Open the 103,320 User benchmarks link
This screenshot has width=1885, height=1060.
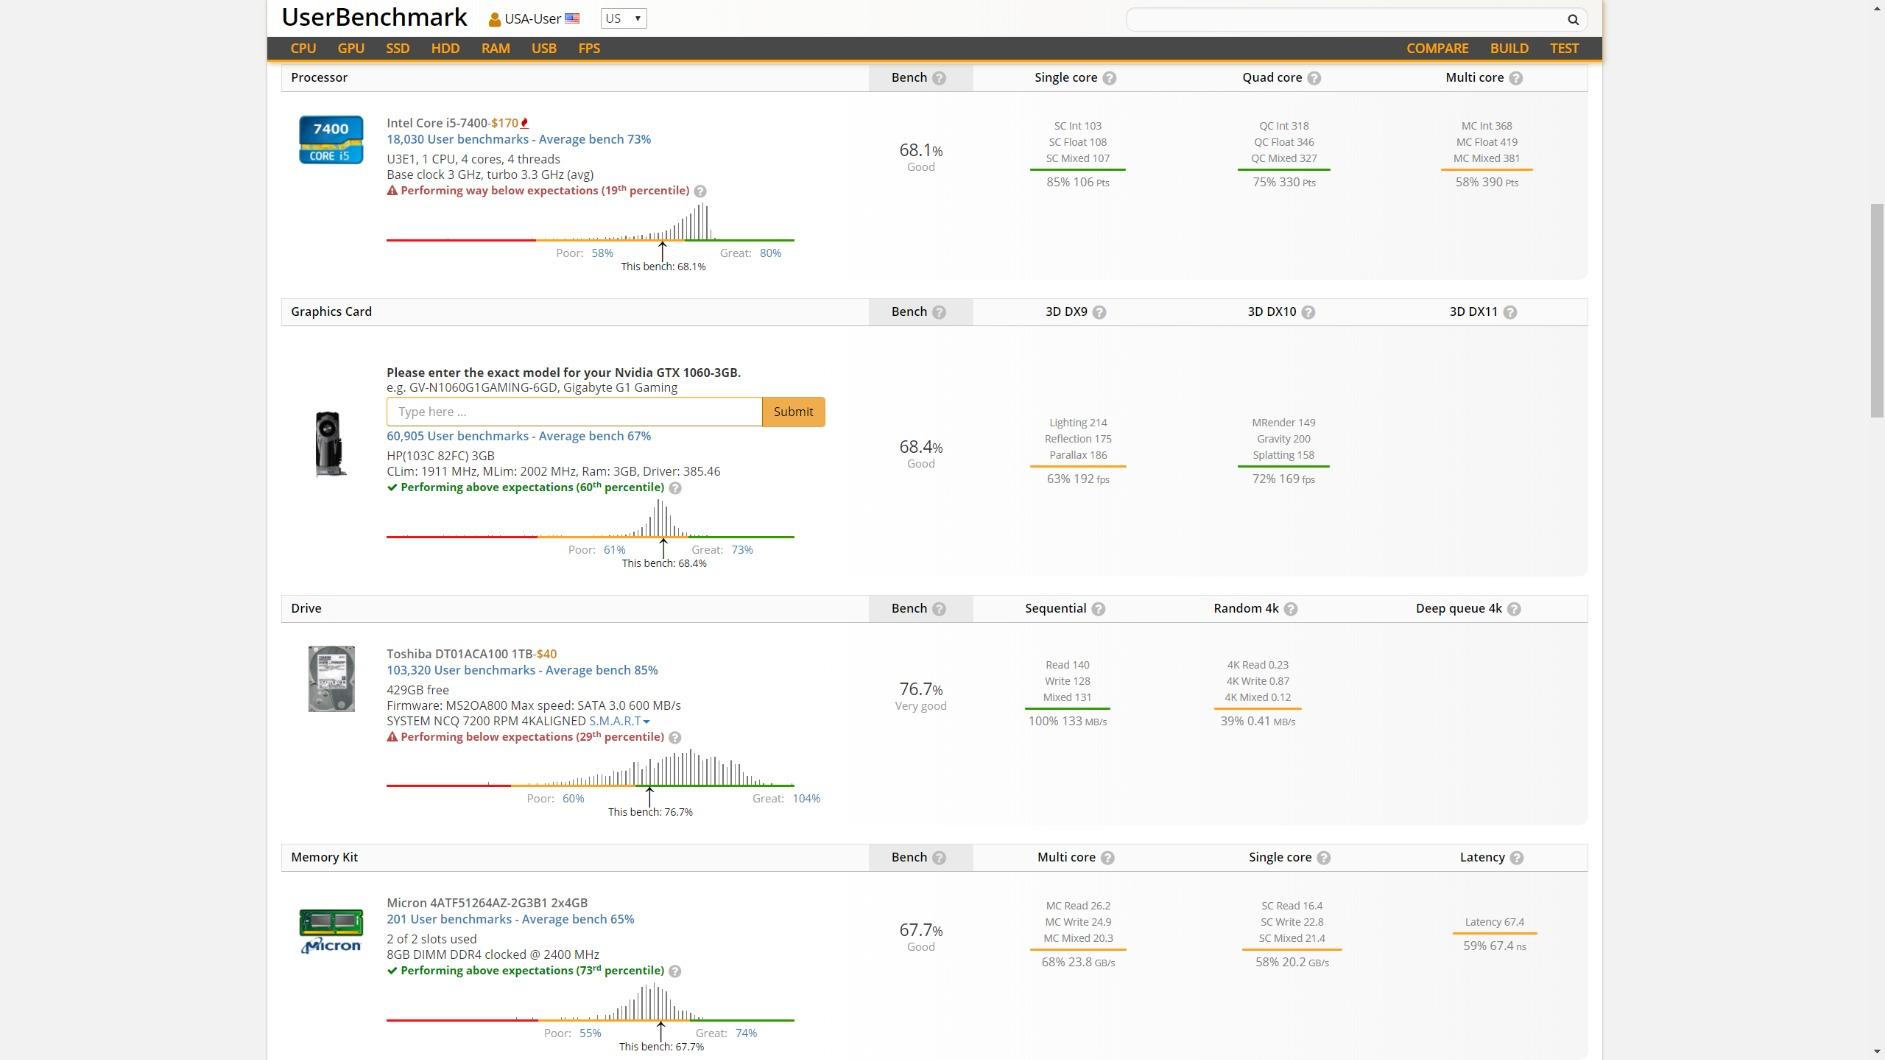521,670
